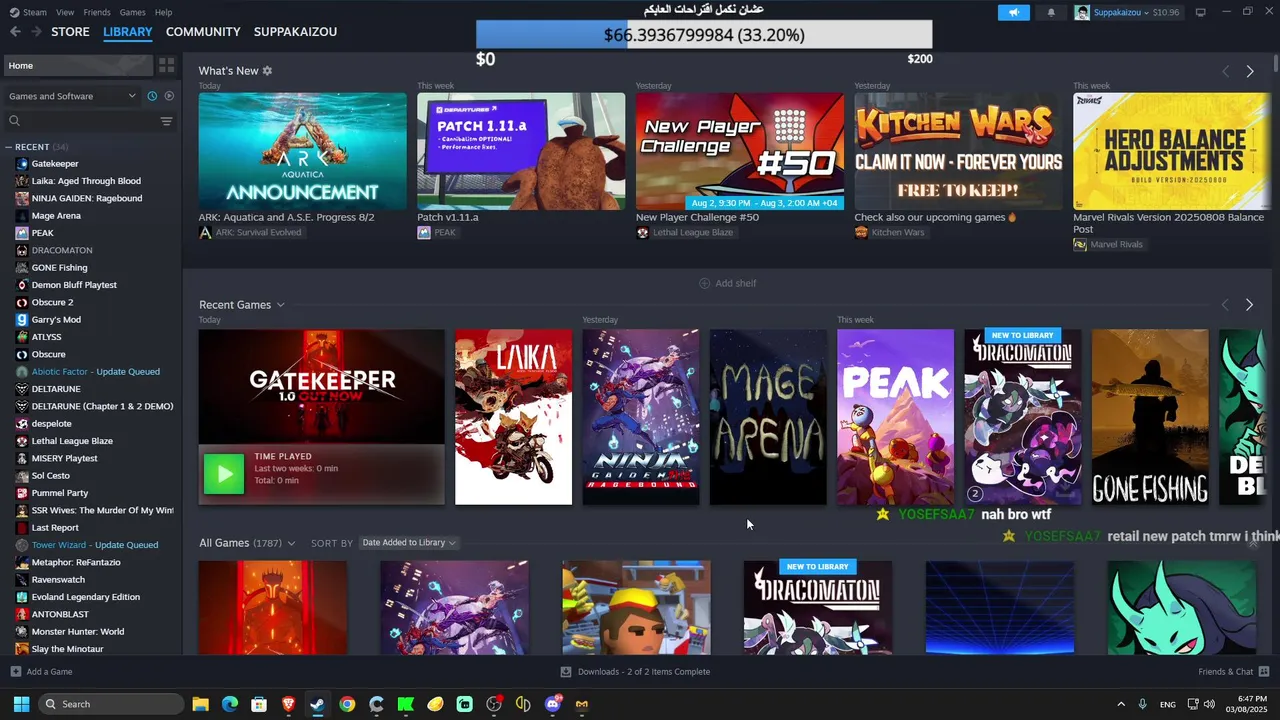1280x720 pixels.
Task: Click the ready-to-play filter icon
Action: [169, 96]
